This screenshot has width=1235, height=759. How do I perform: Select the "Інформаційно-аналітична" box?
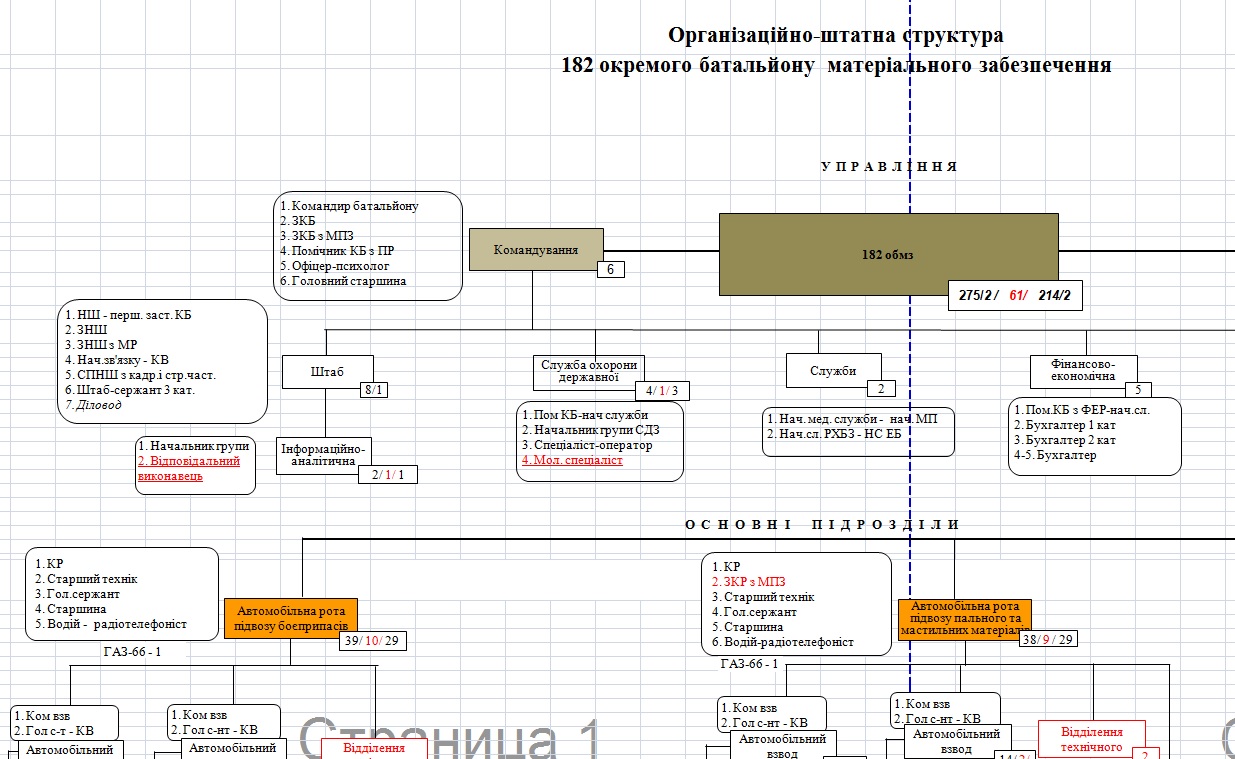(x=323, y=454)
